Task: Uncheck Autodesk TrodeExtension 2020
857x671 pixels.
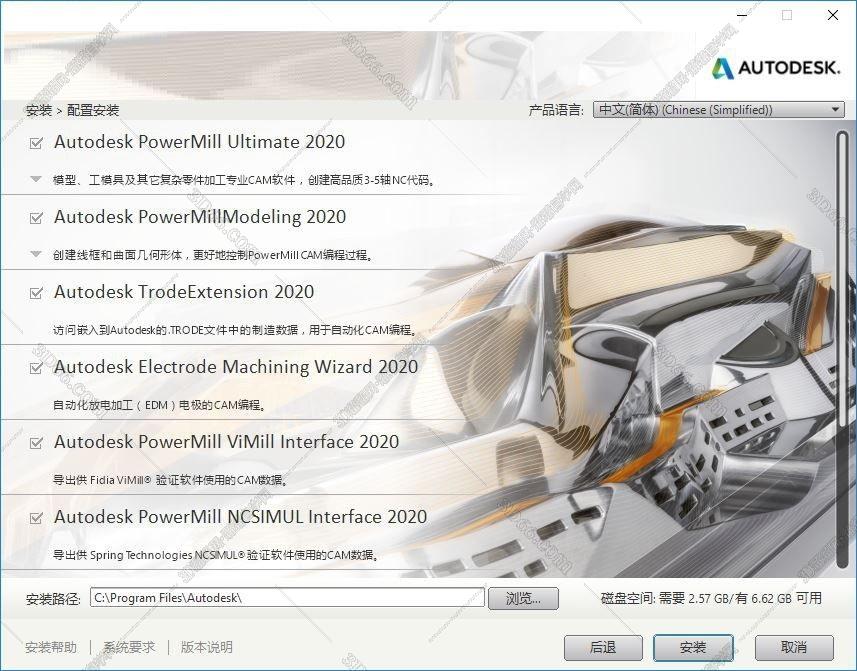Action: [x=35, y=292]
